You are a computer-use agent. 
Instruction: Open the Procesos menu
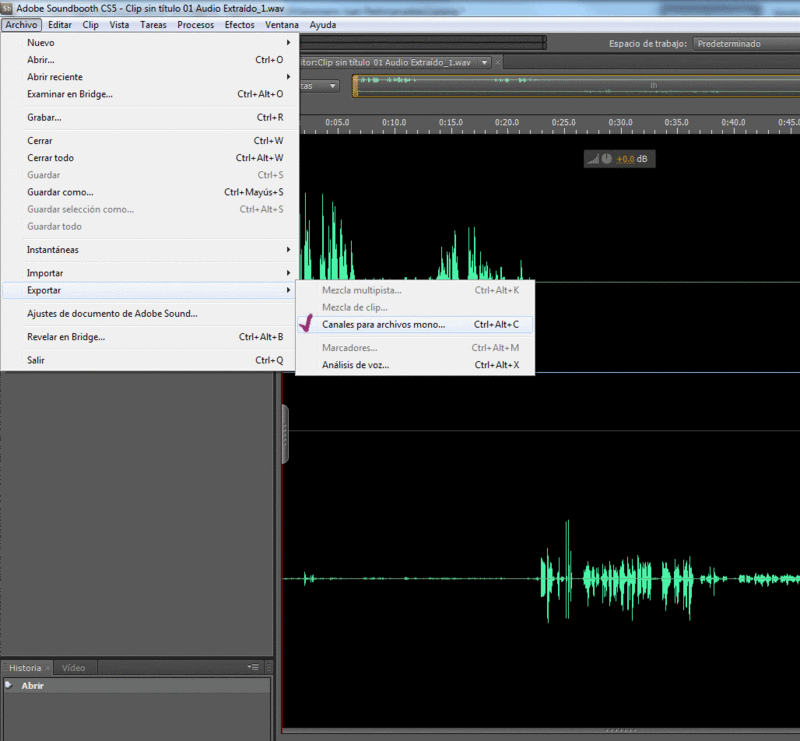pos(195,24)
